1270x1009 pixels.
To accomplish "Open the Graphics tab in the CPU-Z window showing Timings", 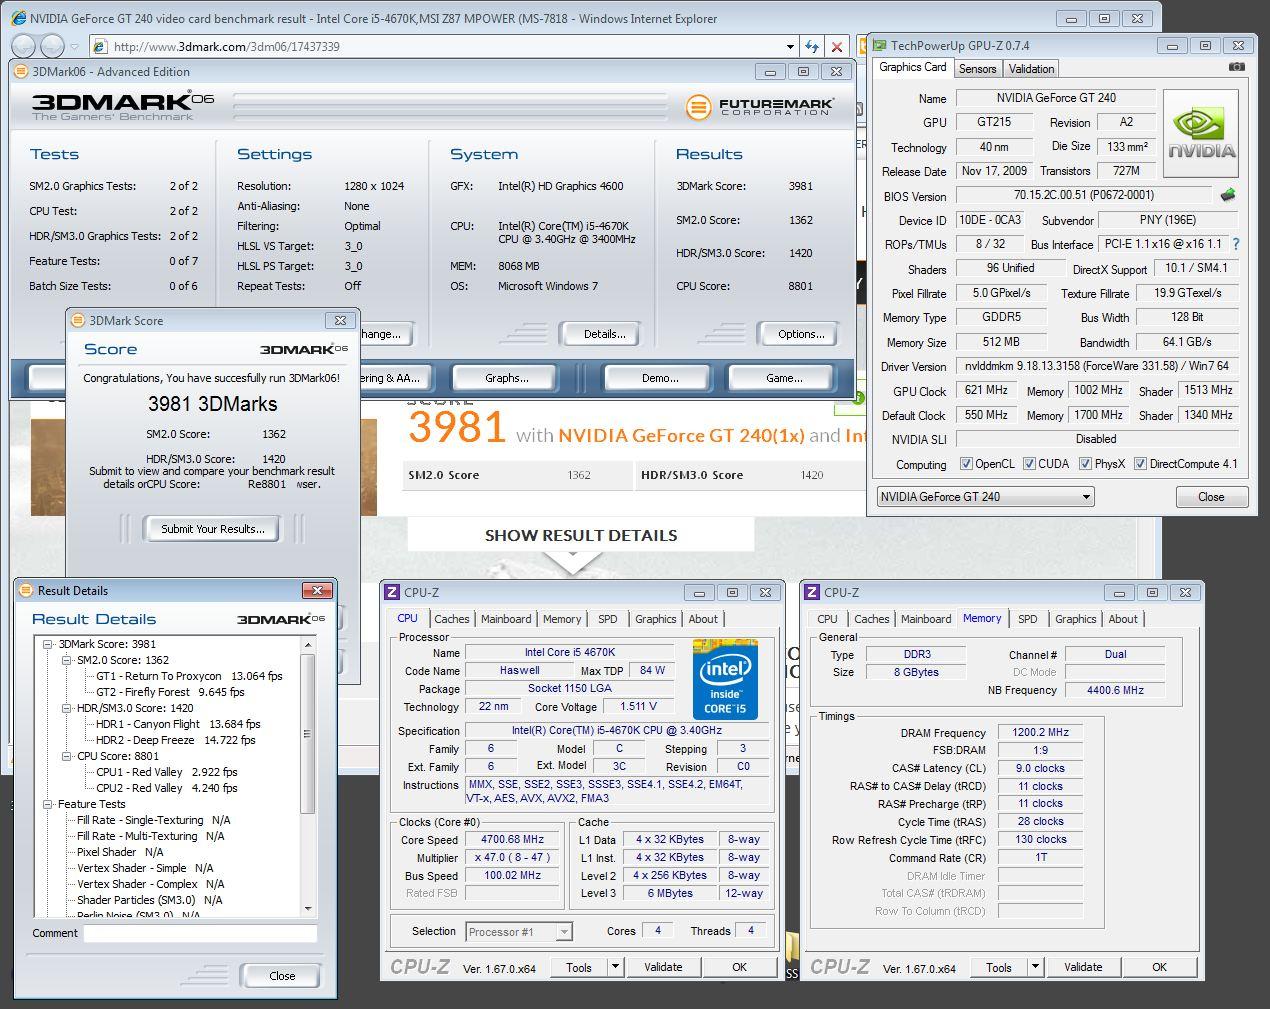I will (1075, 619).
